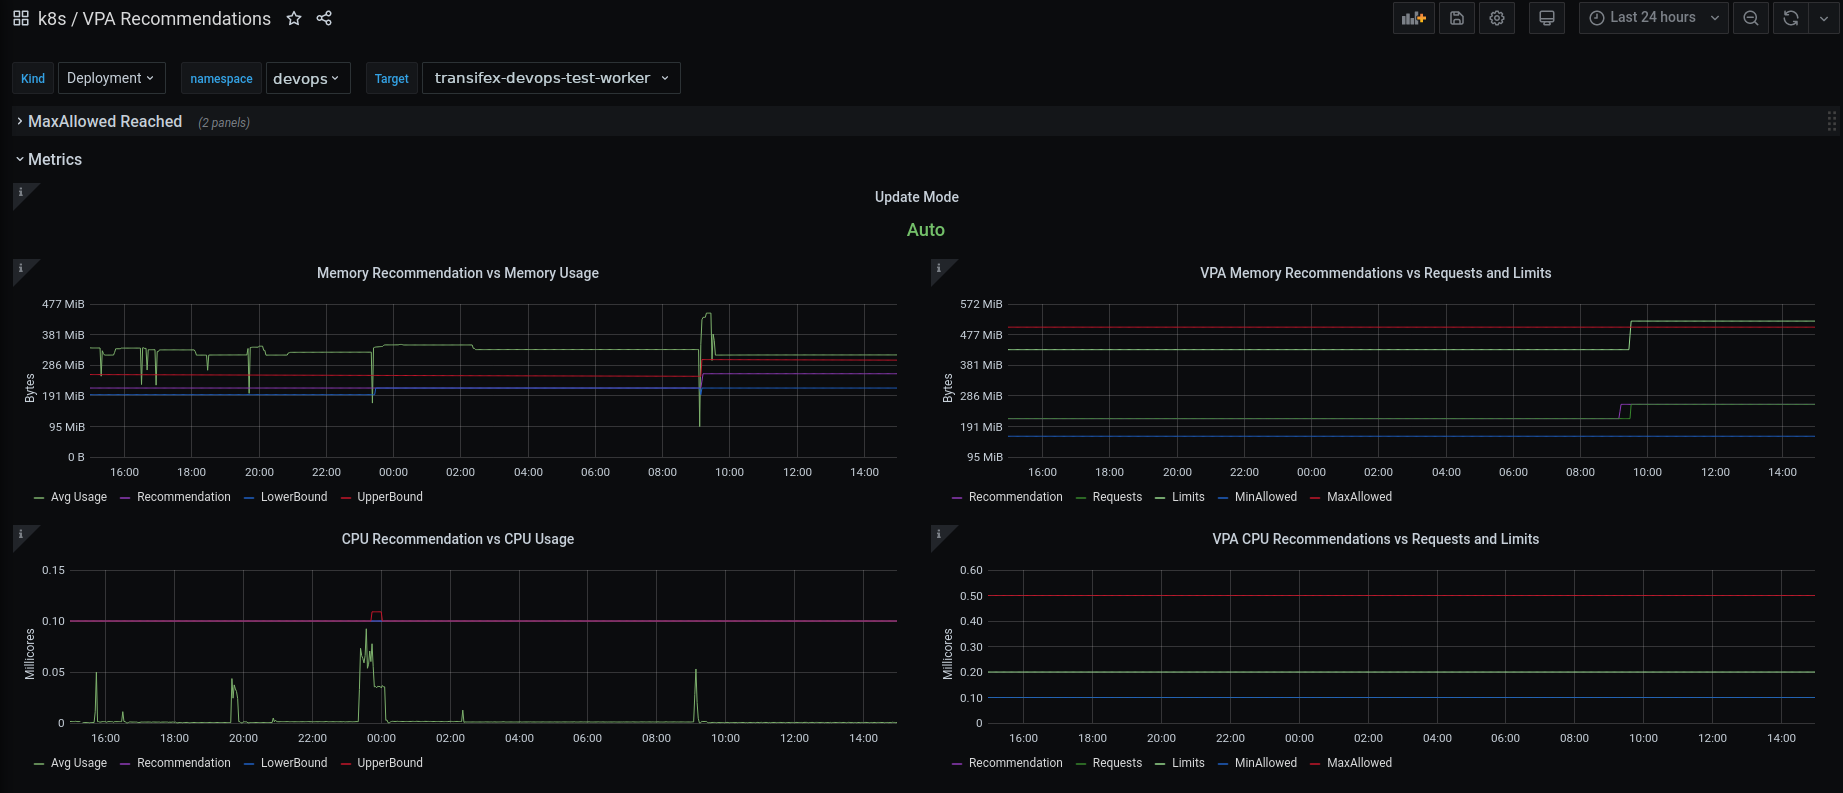
Task: Star the VPA Recommendations dashboard
Action: tap(294, 19)
